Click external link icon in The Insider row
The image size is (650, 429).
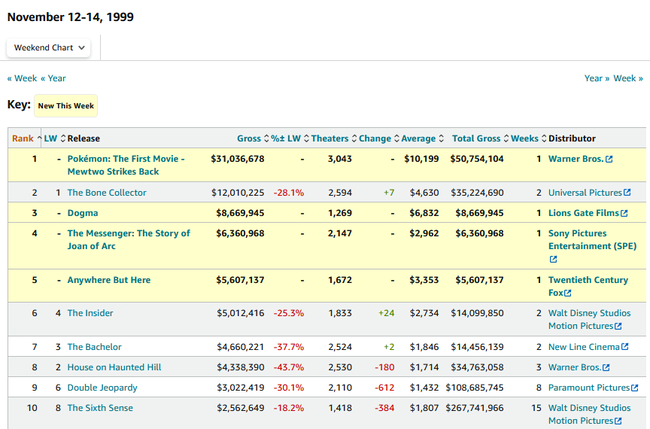[618, 326]
